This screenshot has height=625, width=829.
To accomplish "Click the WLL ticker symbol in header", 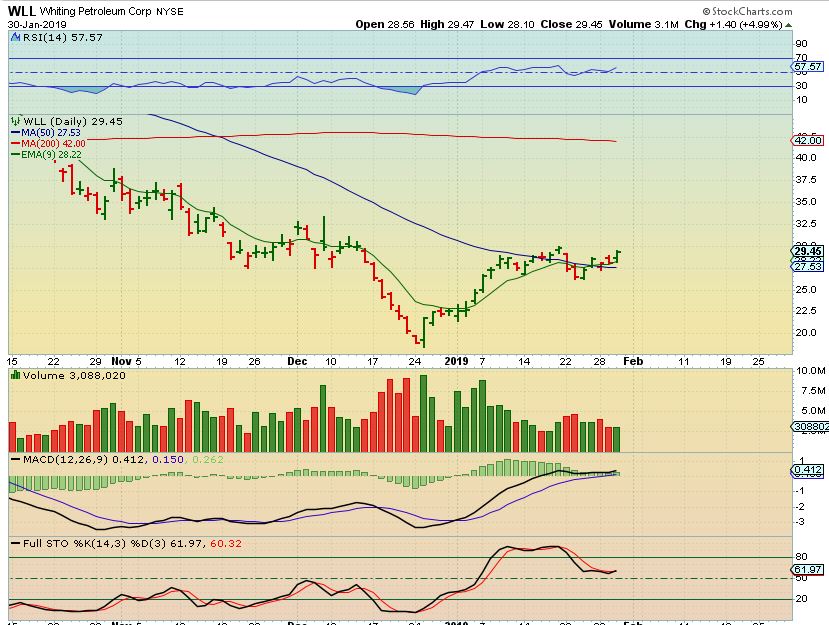I will [21, 11].
